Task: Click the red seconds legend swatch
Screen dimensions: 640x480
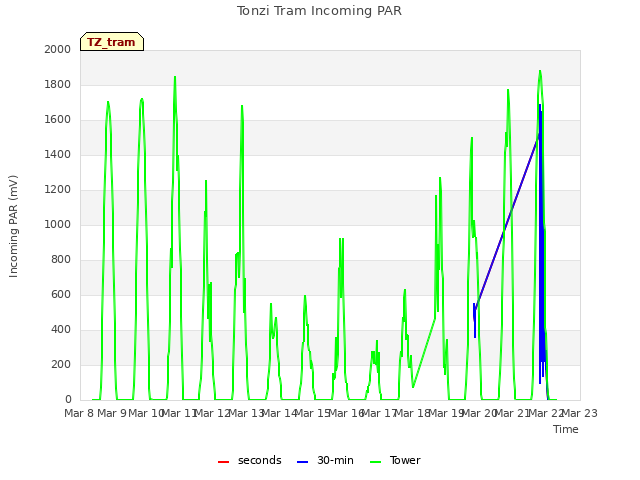Action: click(x=223, y=462)
